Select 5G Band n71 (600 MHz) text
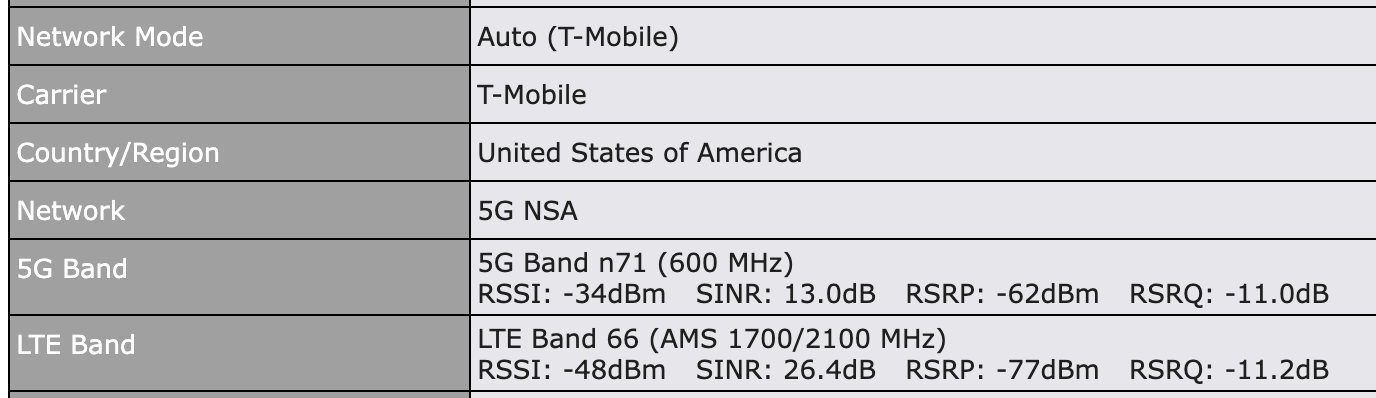1376x398 pixels. pyautogui.click(x=635, y=265)
